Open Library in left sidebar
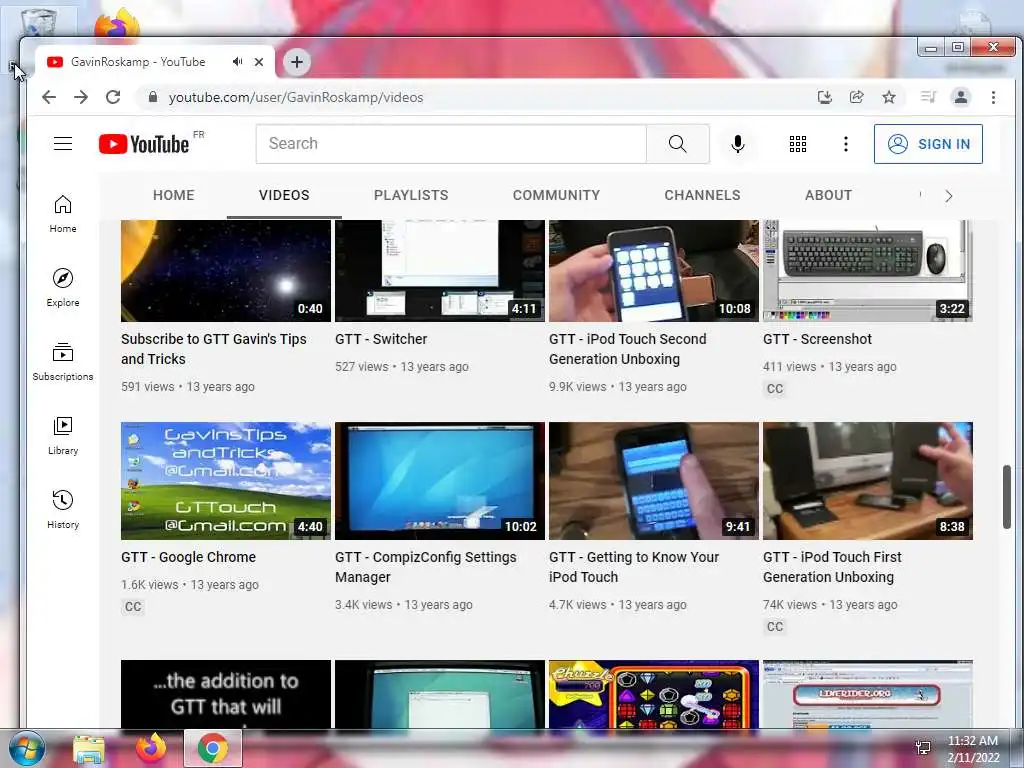 (x=63, y=436)
